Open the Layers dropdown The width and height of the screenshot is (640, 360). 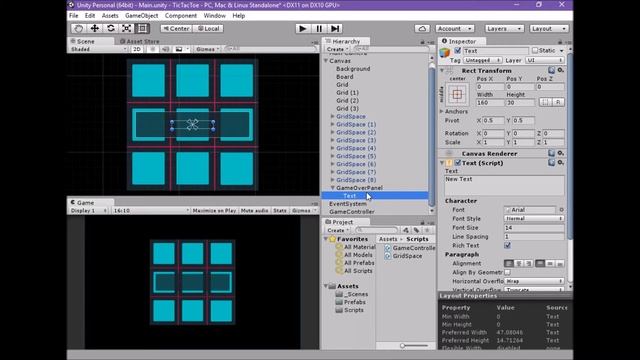pyautogui.click(x=504, y=29)
